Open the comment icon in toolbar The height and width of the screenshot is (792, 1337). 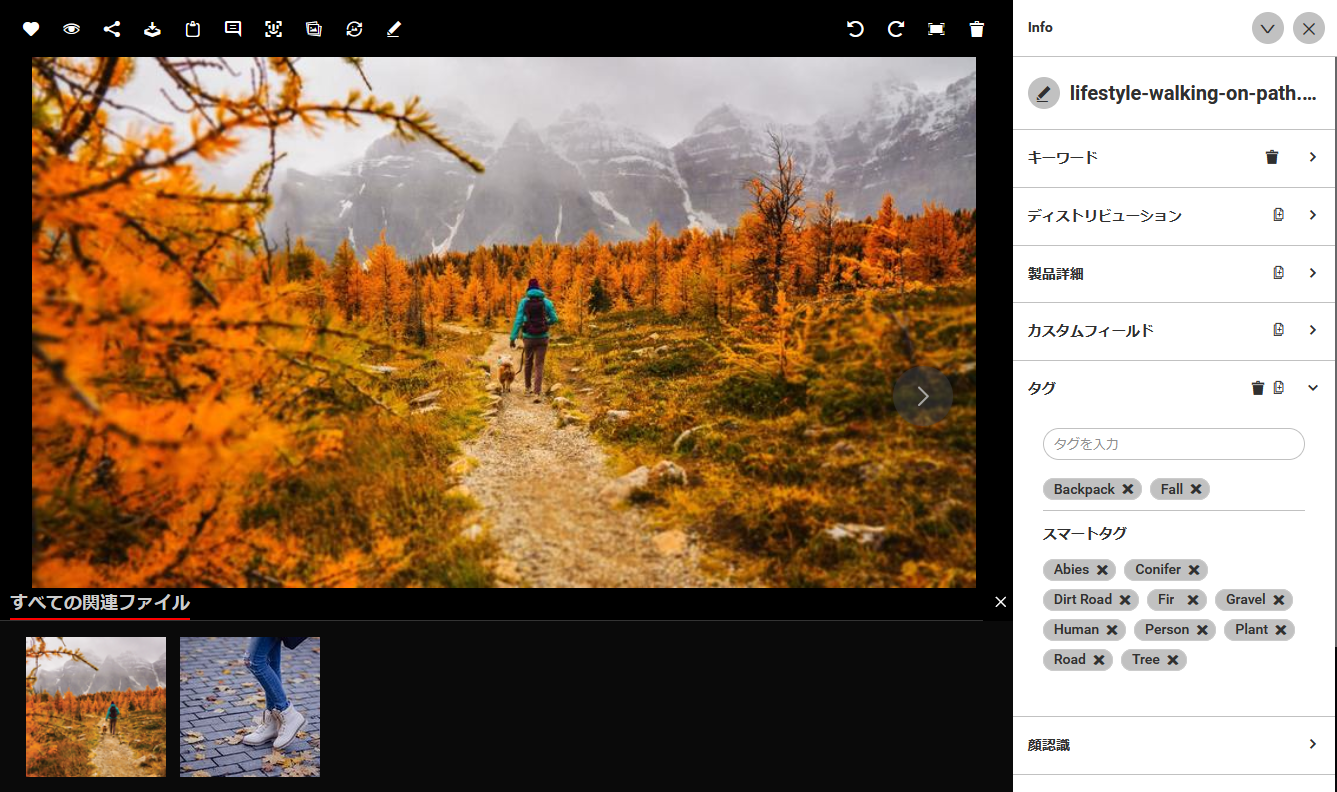click(x=233, y=29)
